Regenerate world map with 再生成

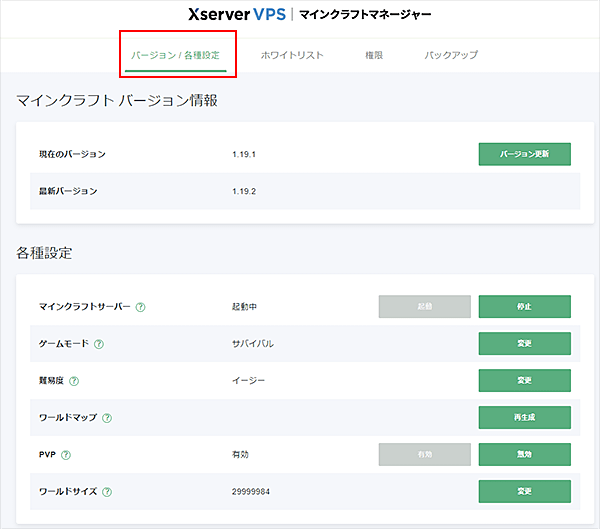pos(525,417)
